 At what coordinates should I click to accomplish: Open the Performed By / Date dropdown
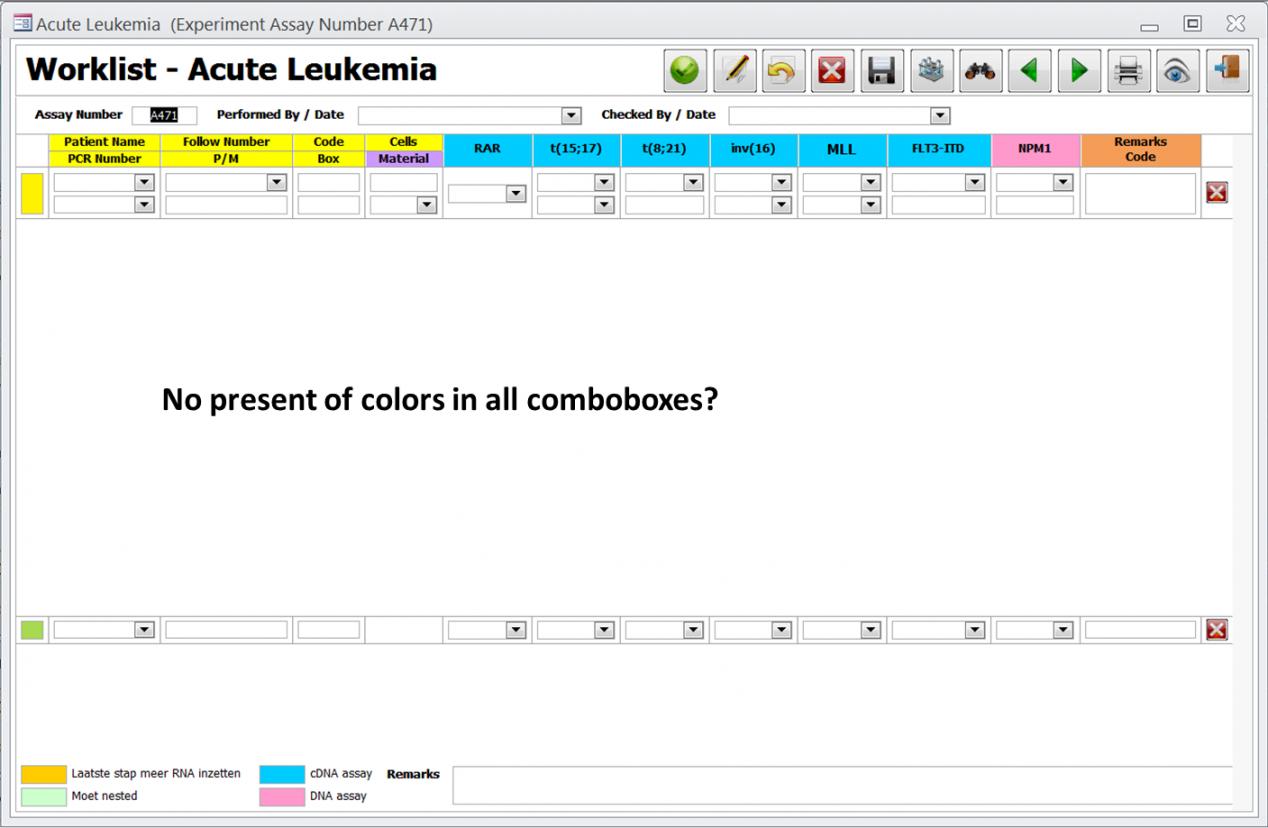(x=571, y=116)
